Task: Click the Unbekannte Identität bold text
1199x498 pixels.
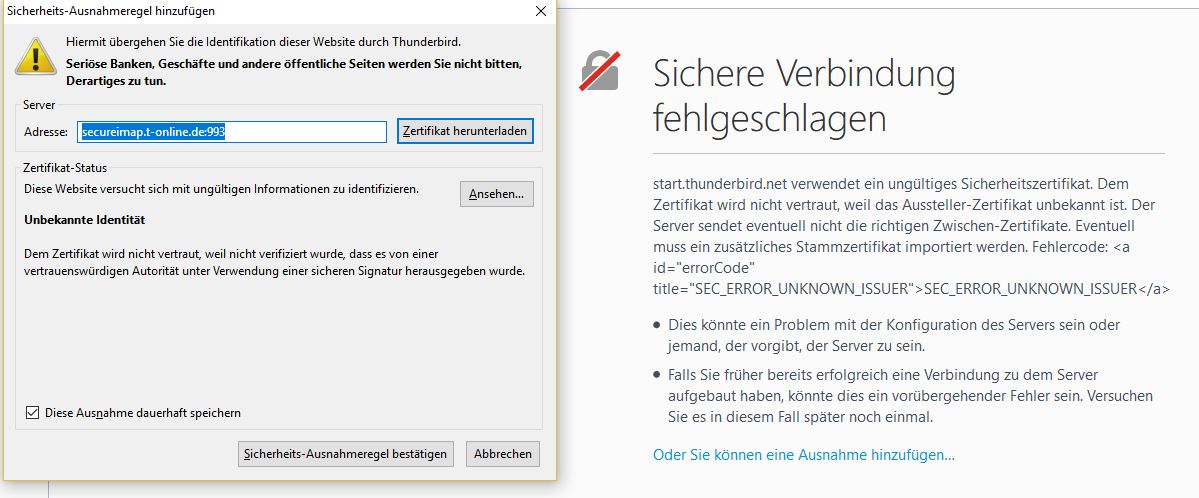Action: click(x=85, y=220)
